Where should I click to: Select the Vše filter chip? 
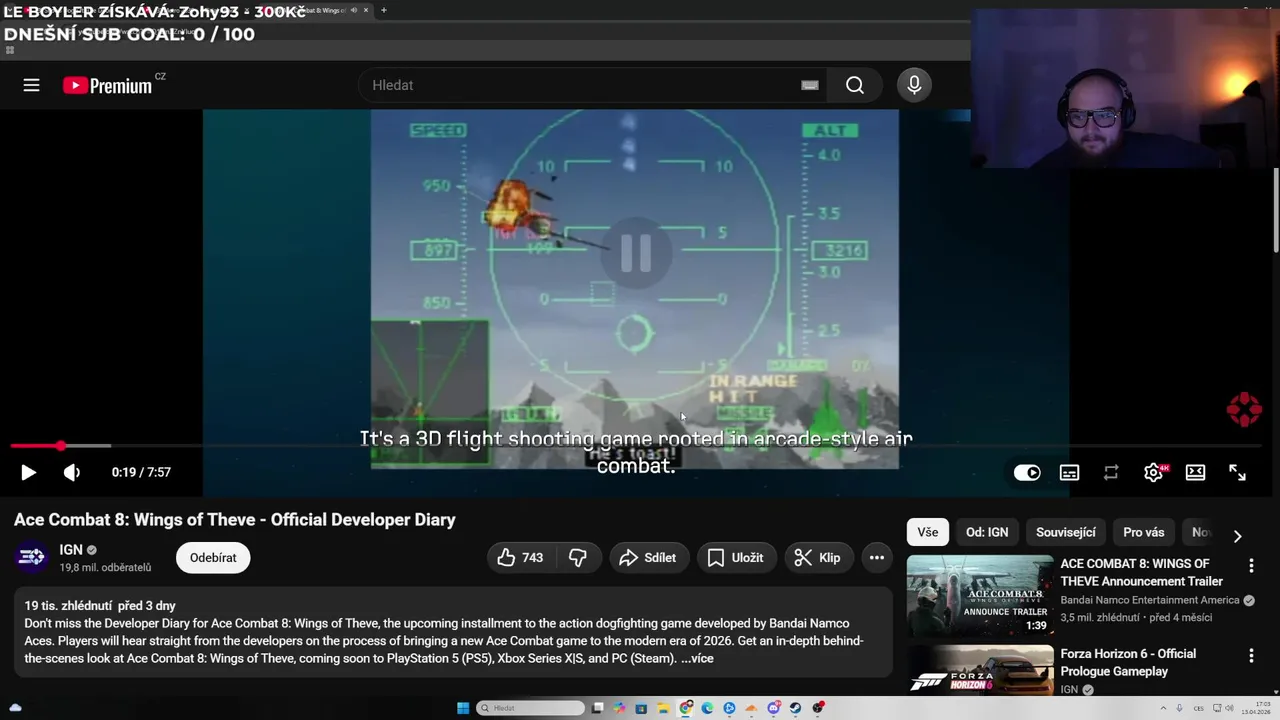[x=928, y=532]
